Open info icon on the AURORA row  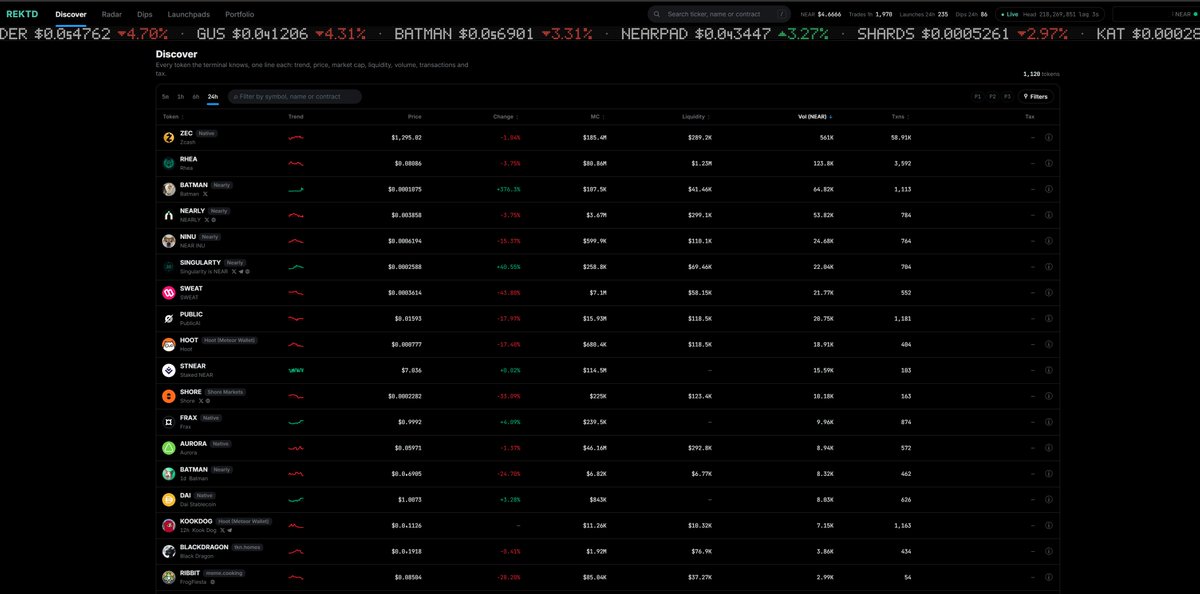pos(1049,448)
